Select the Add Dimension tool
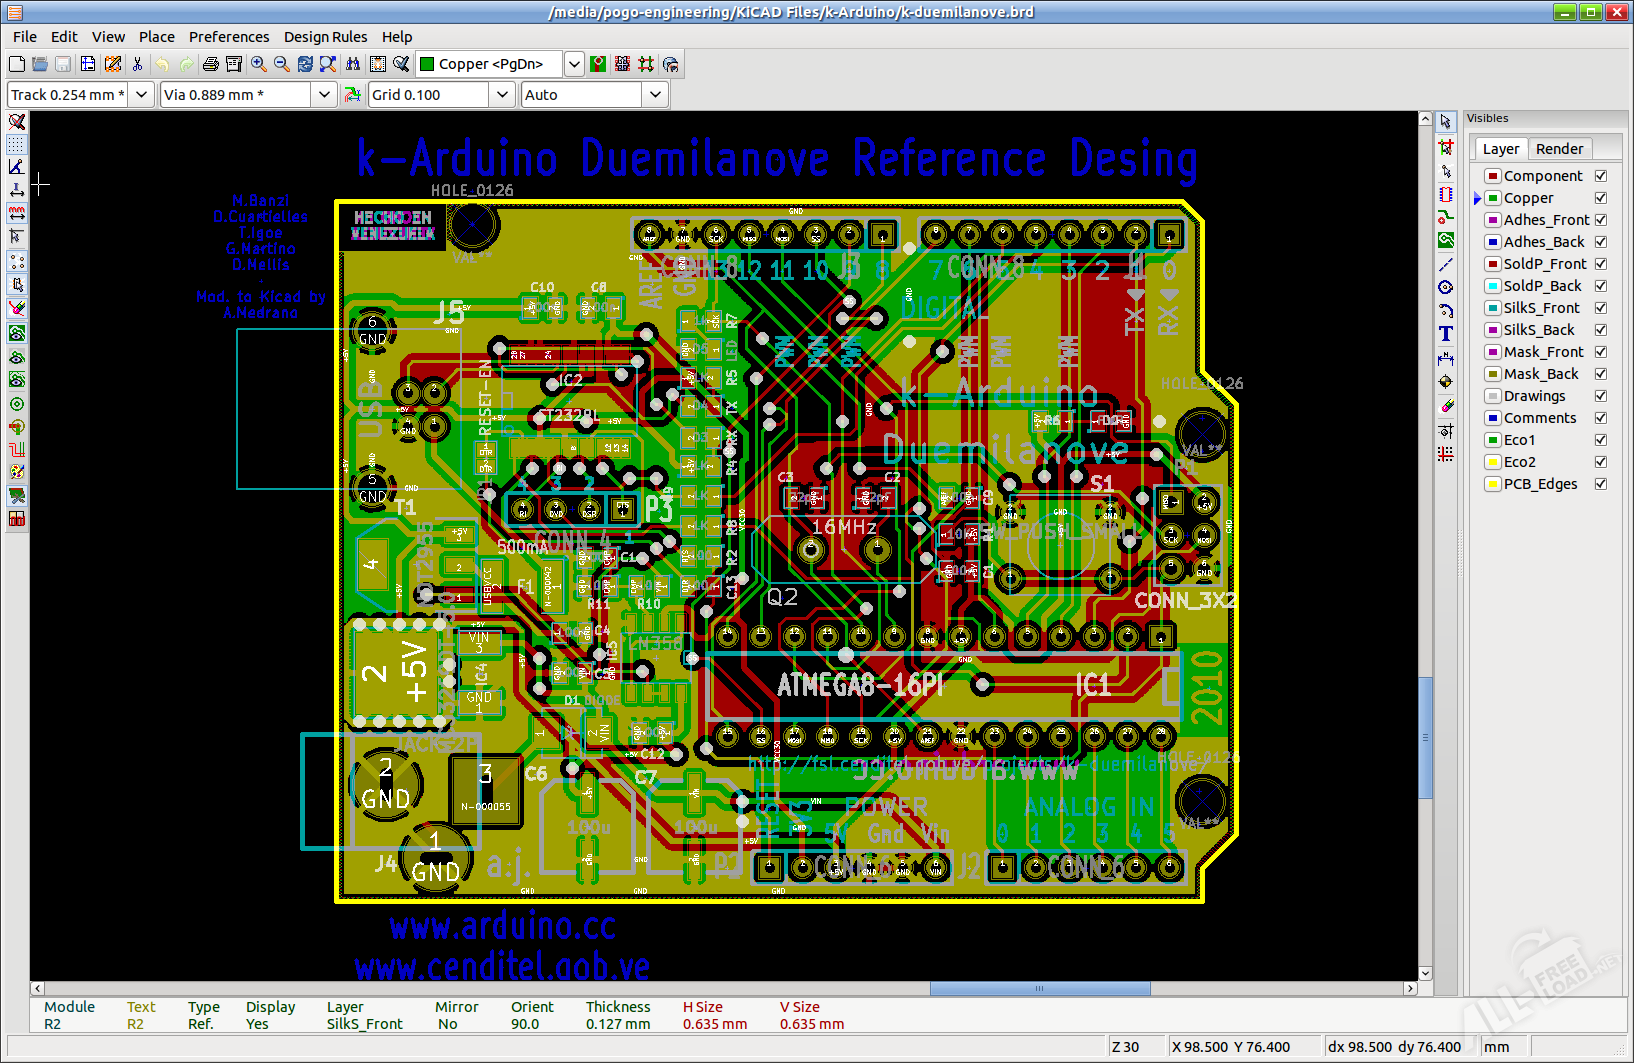 pos(1446,358)
